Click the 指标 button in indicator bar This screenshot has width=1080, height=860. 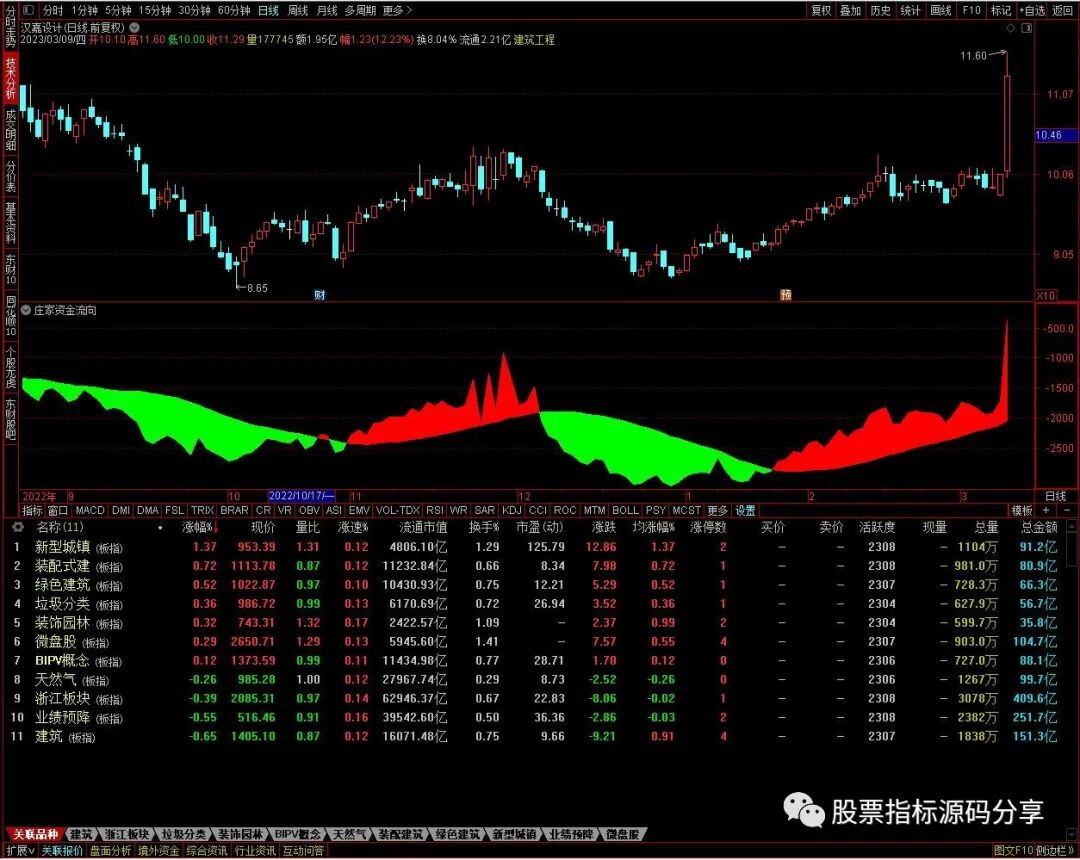[32, 510]
